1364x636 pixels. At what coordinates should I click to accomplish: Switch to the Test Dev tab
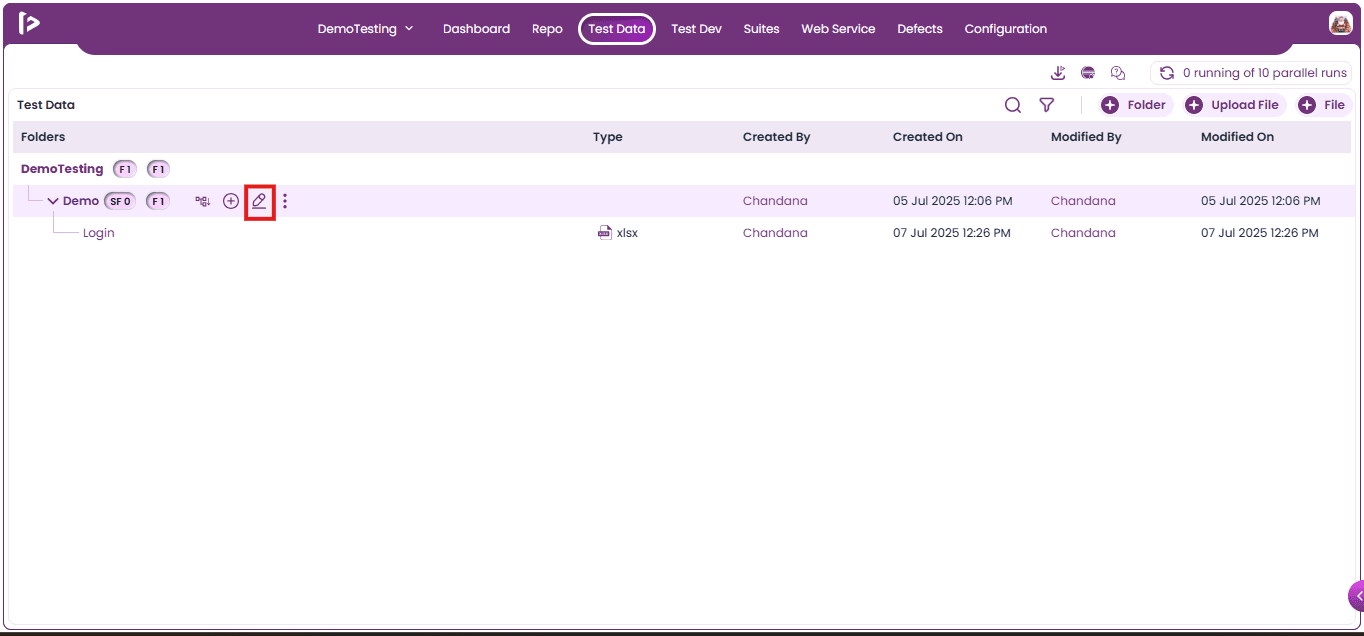(696, 29)
